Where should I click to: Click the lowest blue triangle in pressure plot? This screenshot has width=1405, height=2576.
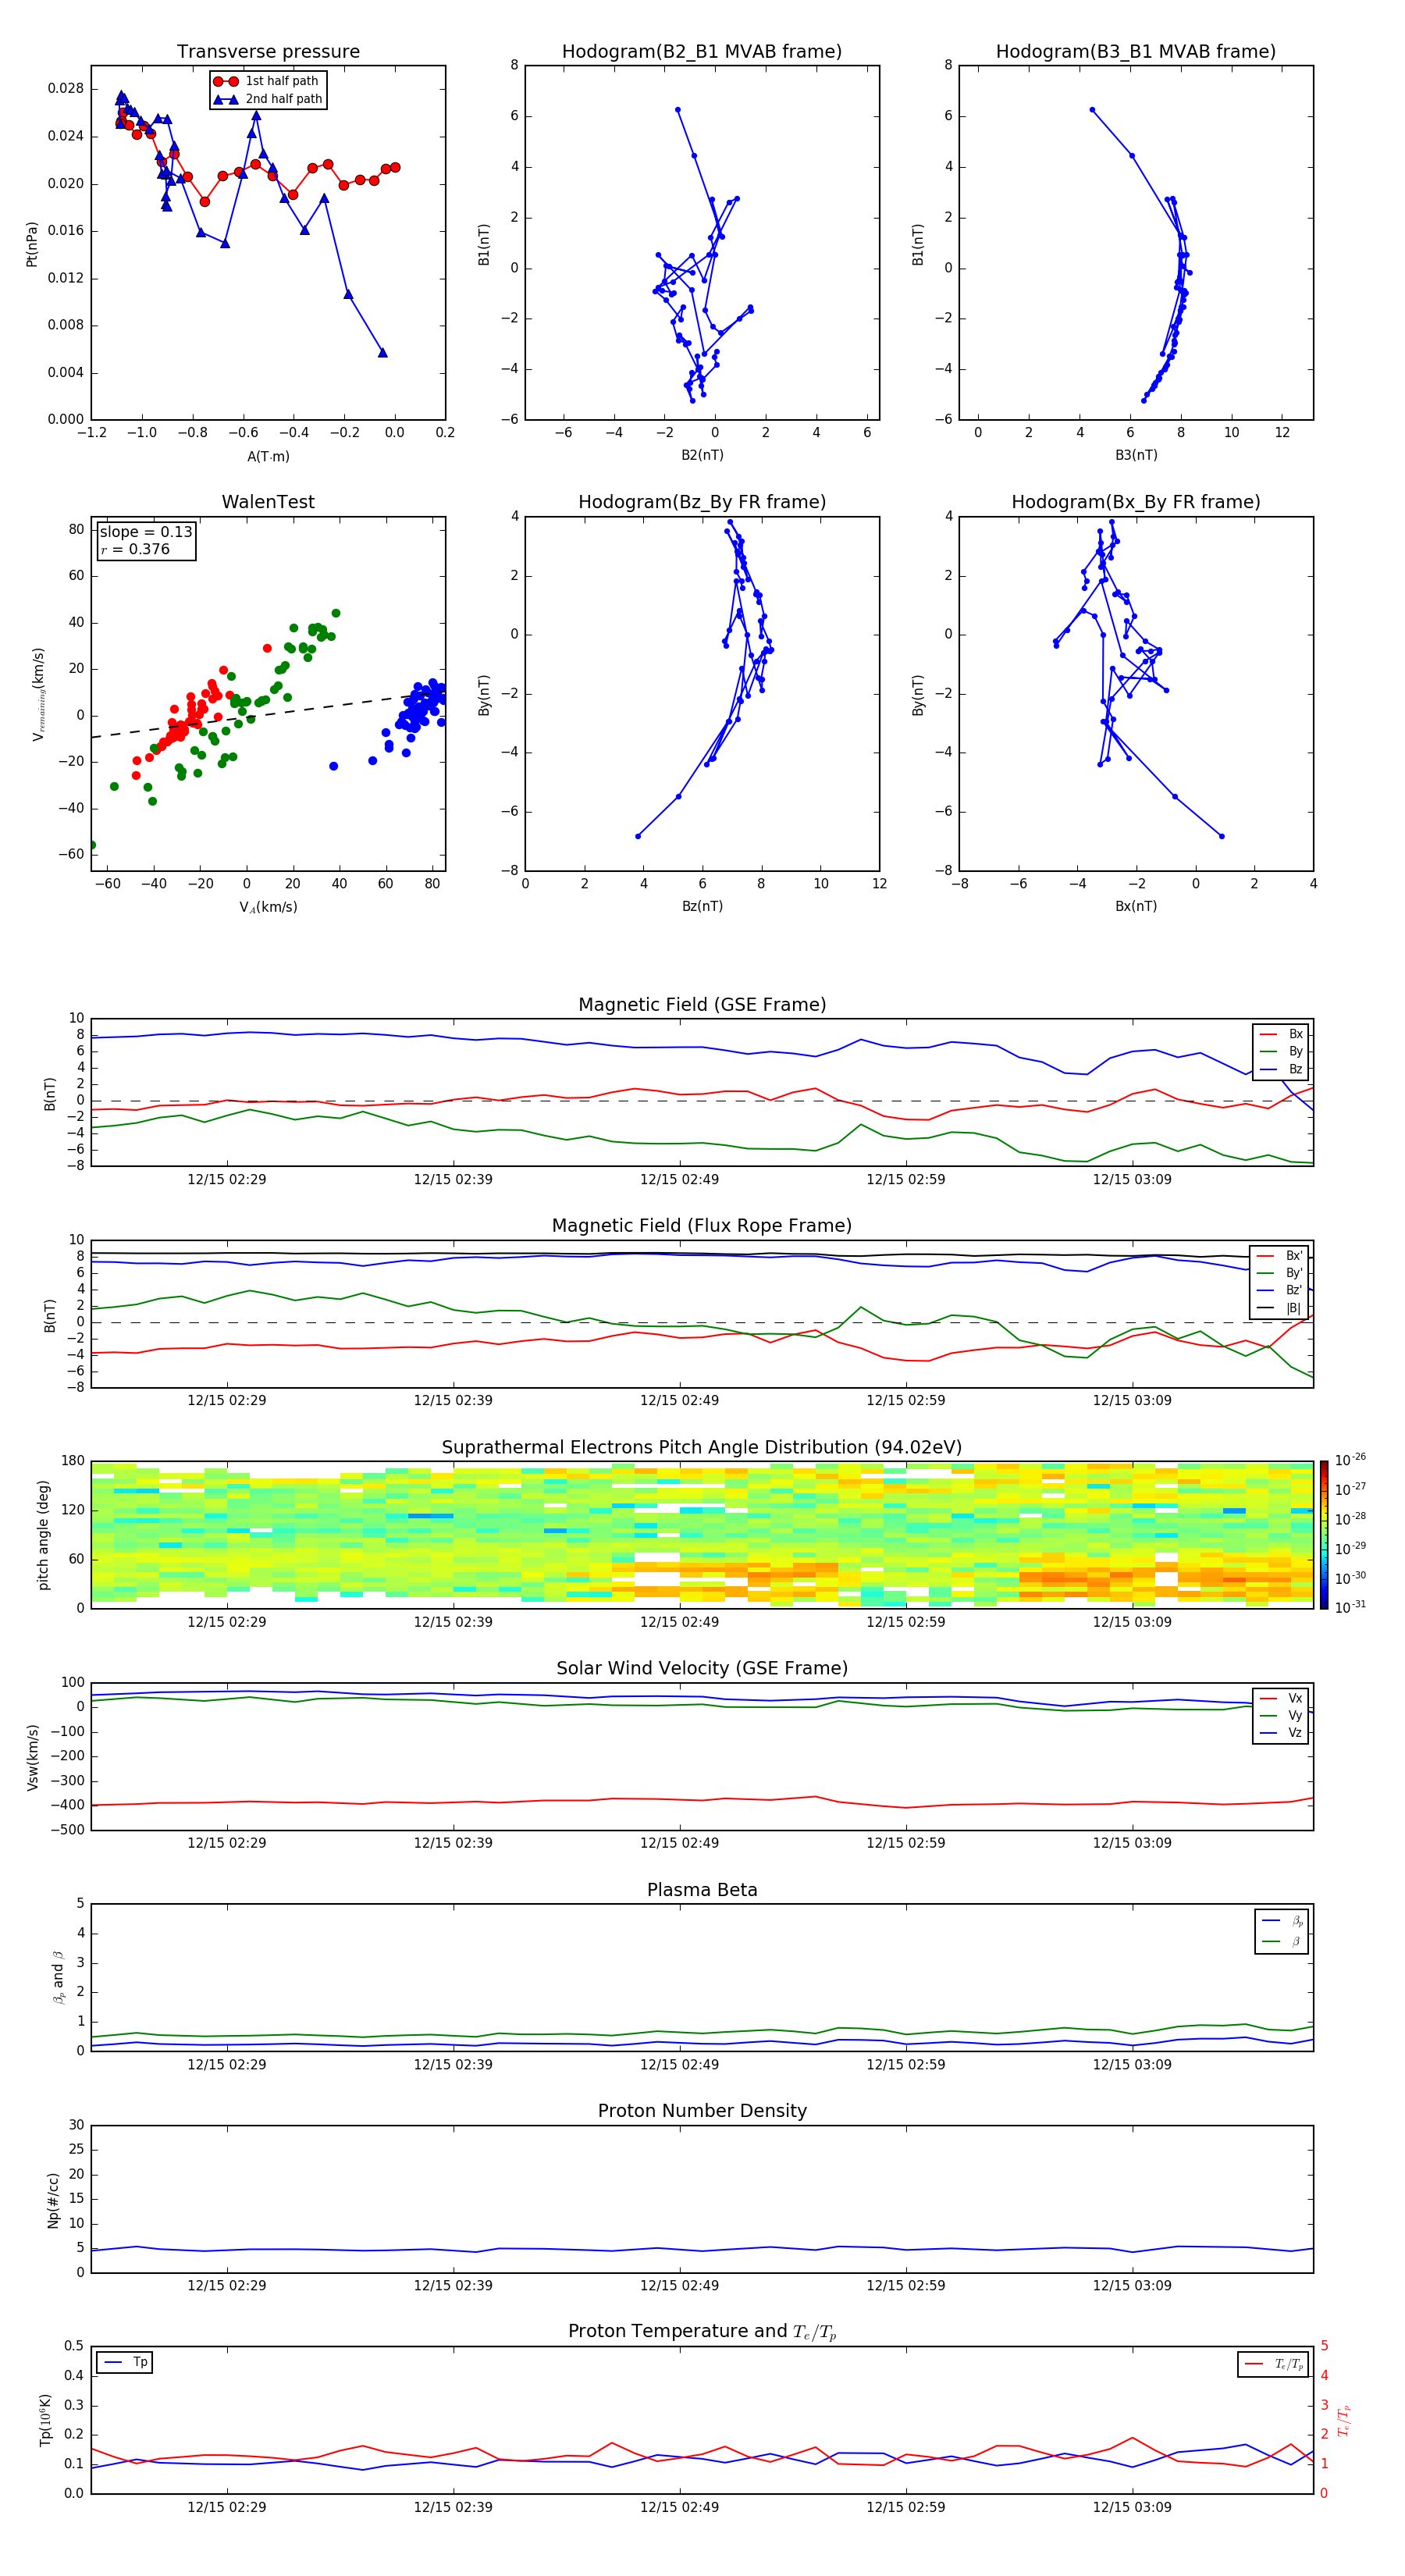382,352
